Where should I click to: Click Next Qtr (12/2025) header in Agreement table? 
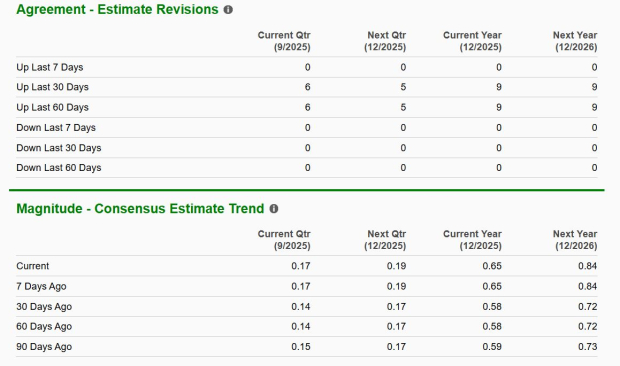(385, 41)
